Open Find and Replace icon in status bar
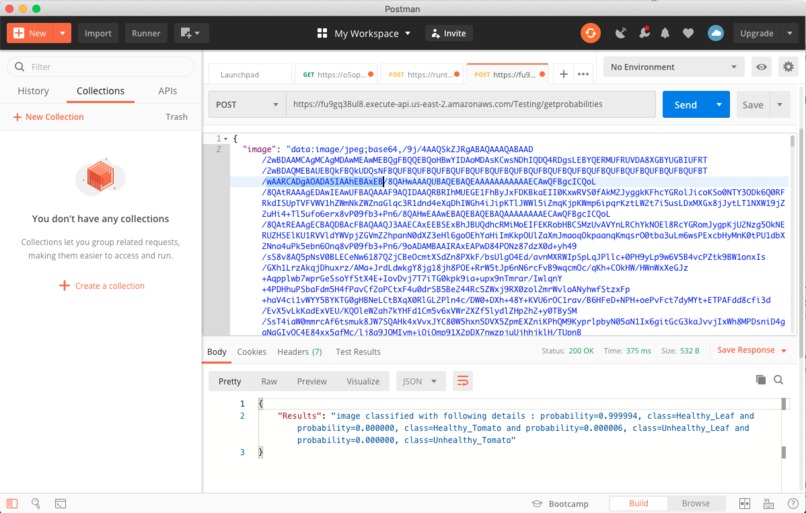This screenshot has width=806, height=513. (x=35, y=504)
